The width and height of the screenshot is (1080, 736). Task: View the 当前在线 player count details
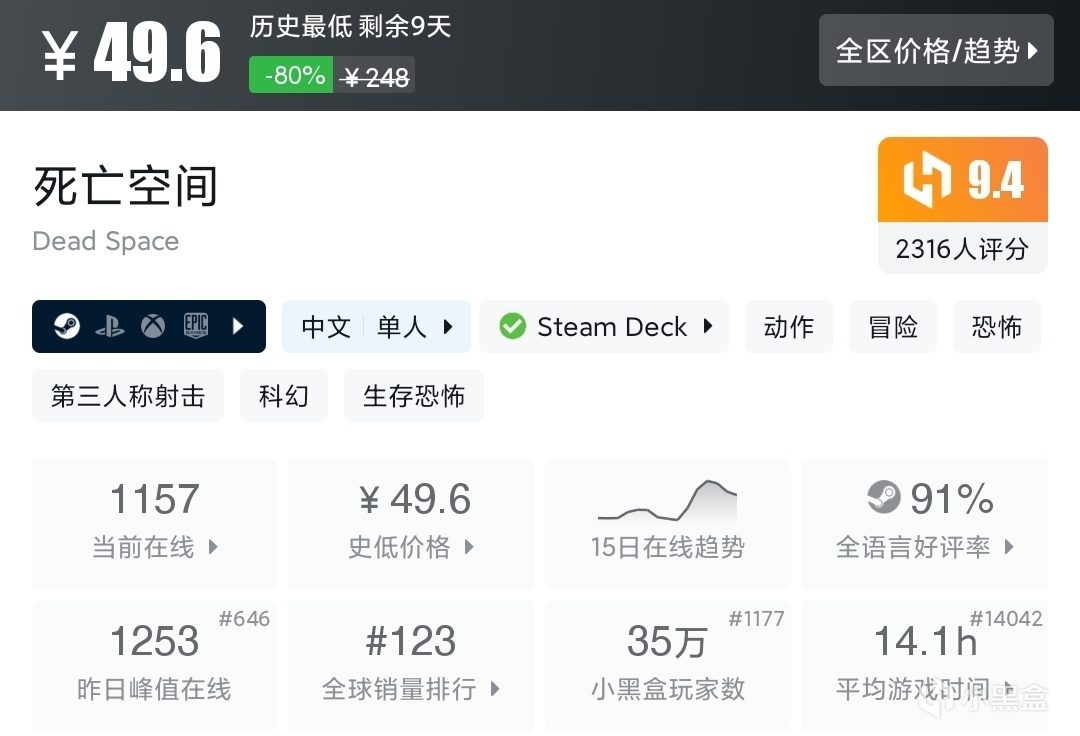click(x=155, y=524)
